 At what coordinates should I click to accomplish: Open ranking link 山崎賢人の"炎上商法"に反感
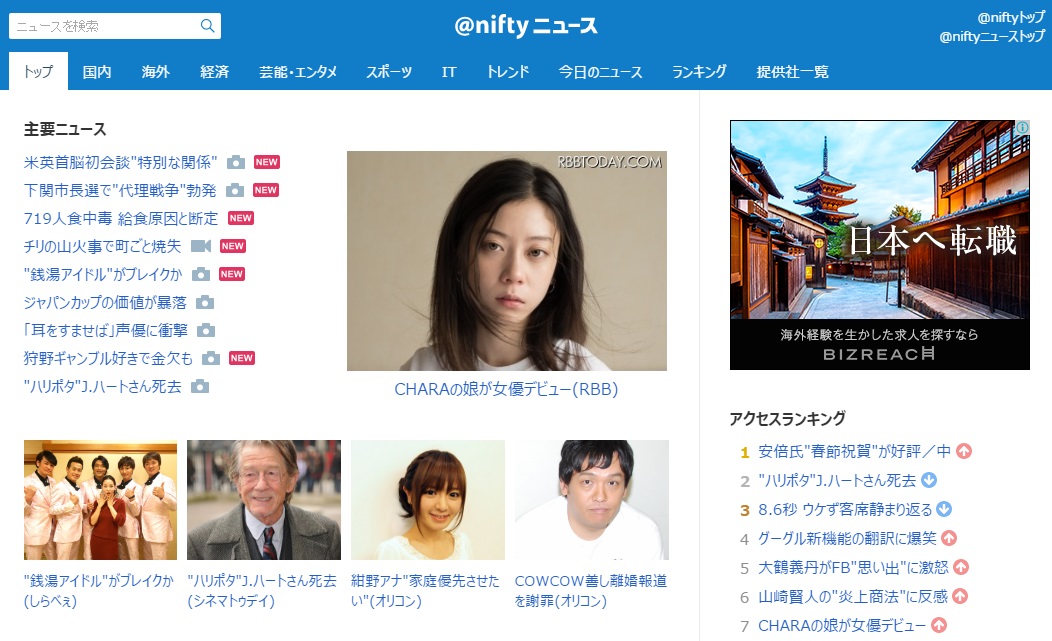(x=853, y=596)
